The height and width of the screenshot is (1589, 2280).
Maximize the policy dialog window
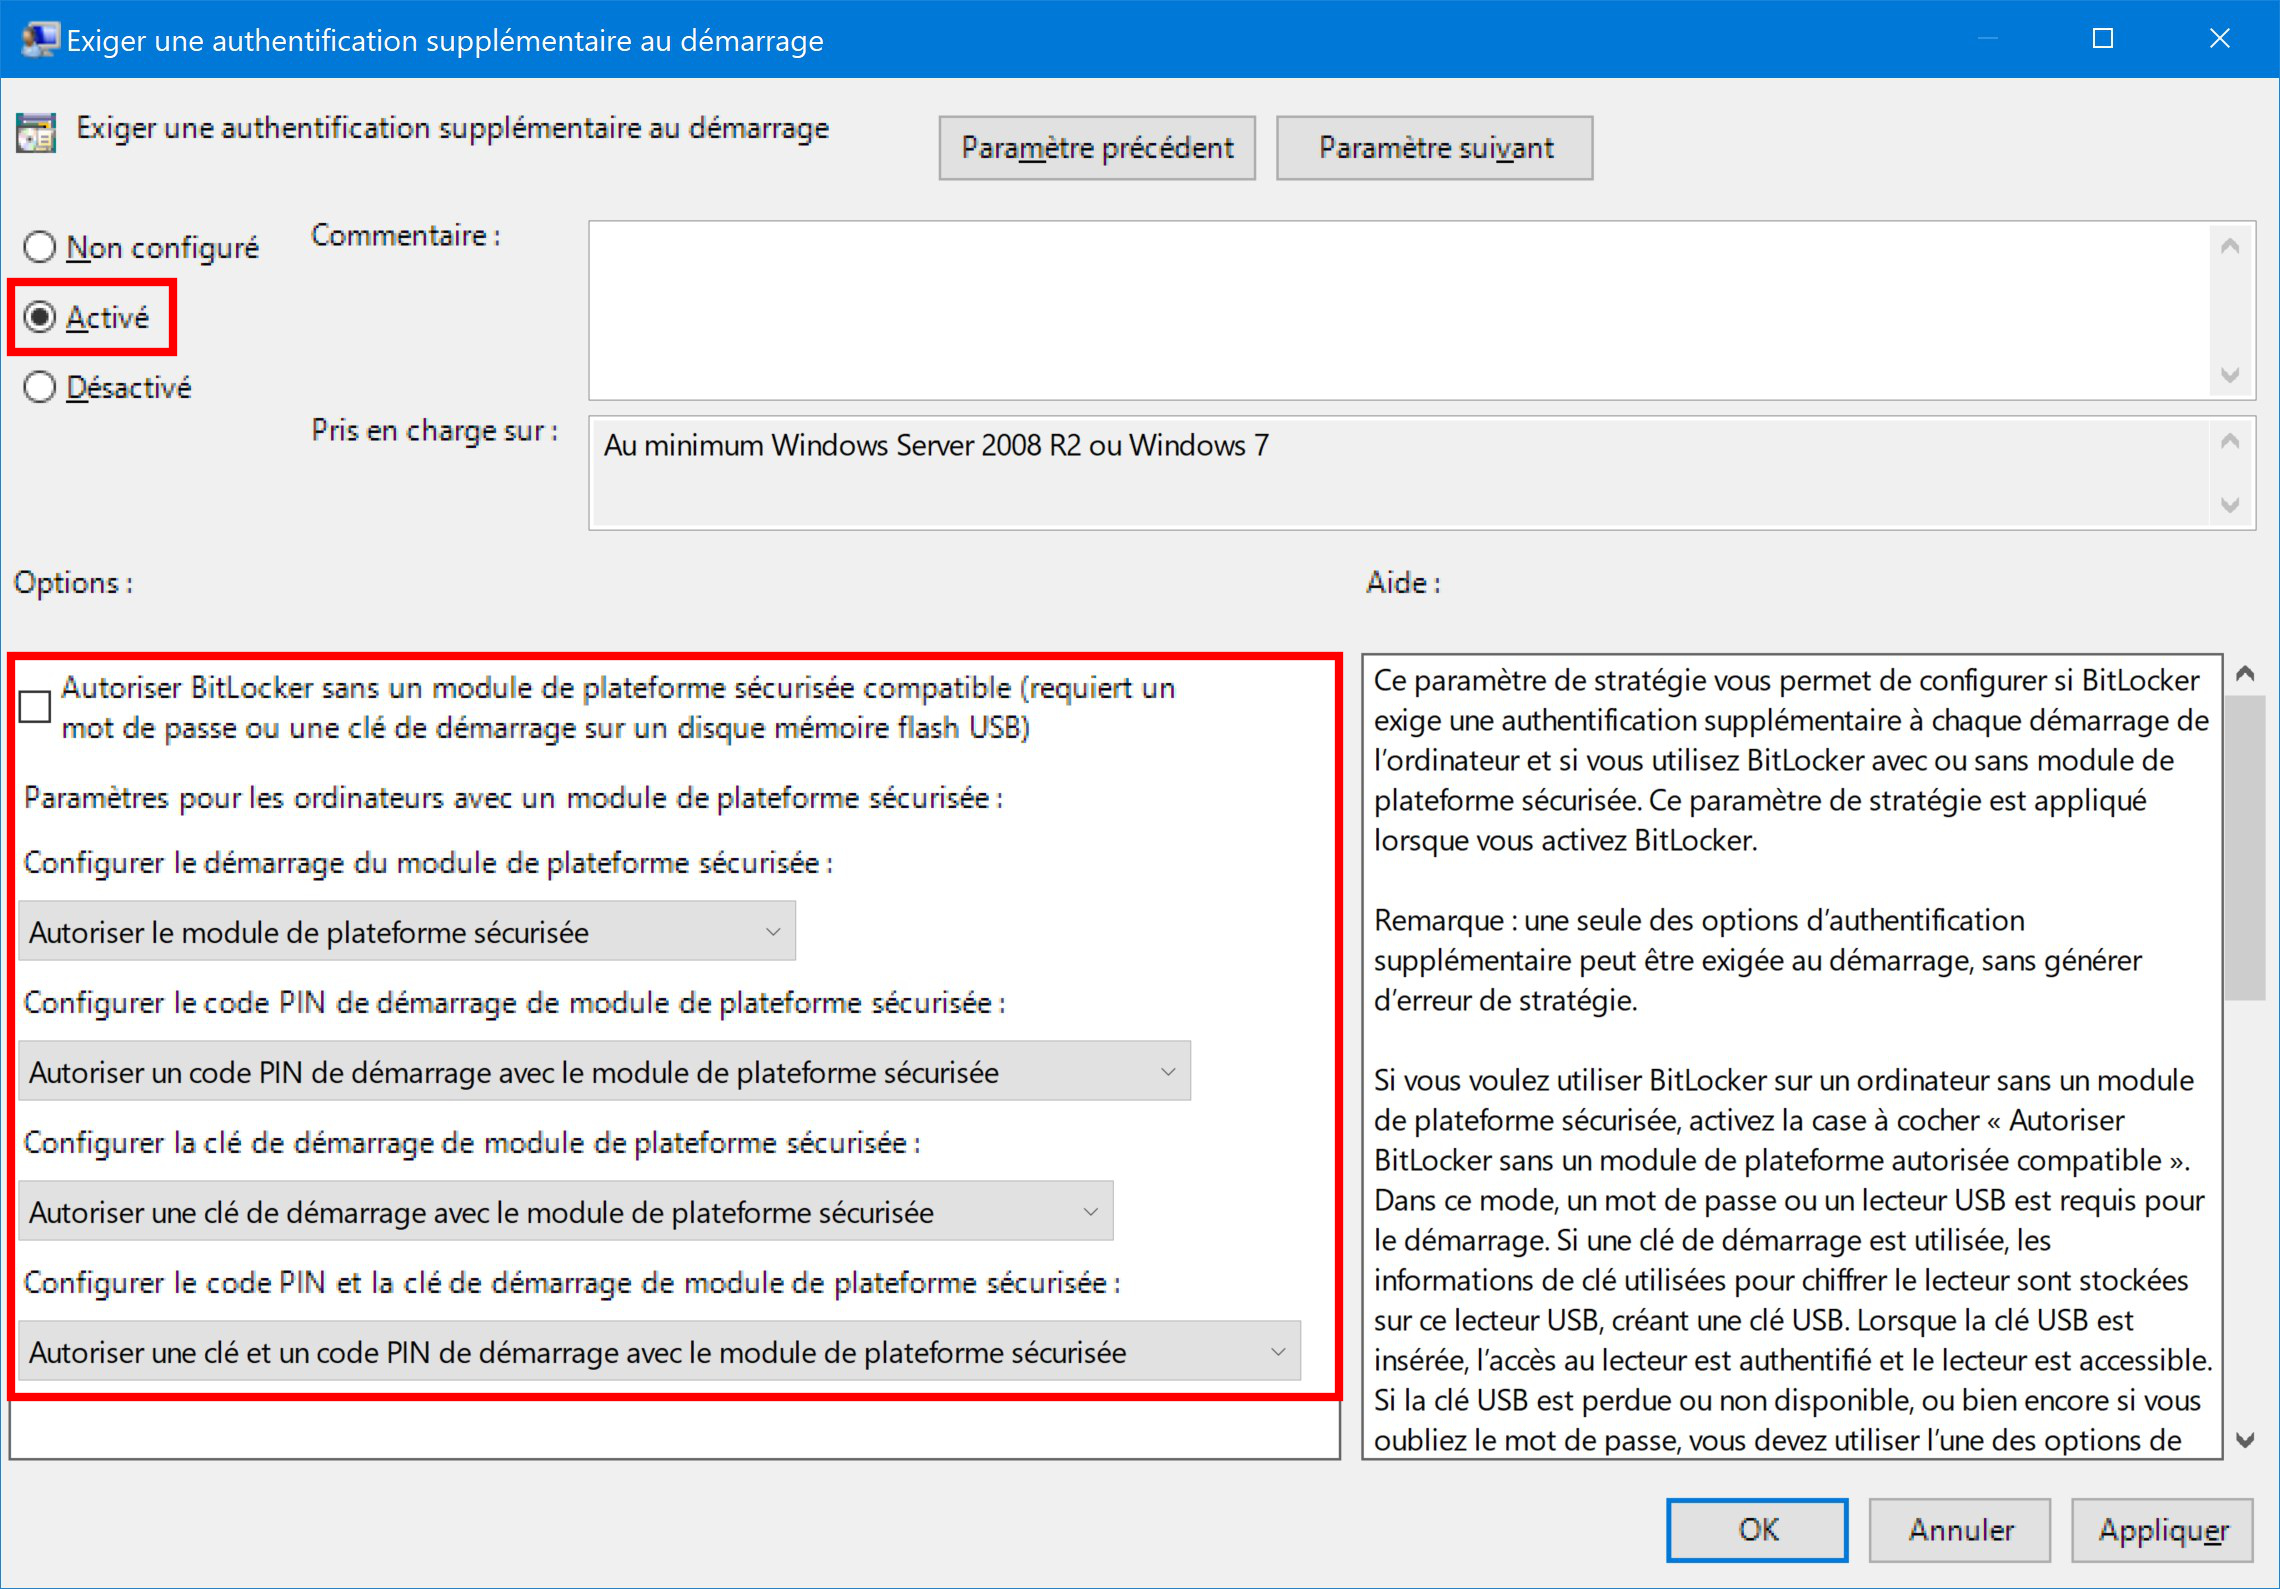pos(2103,39)
